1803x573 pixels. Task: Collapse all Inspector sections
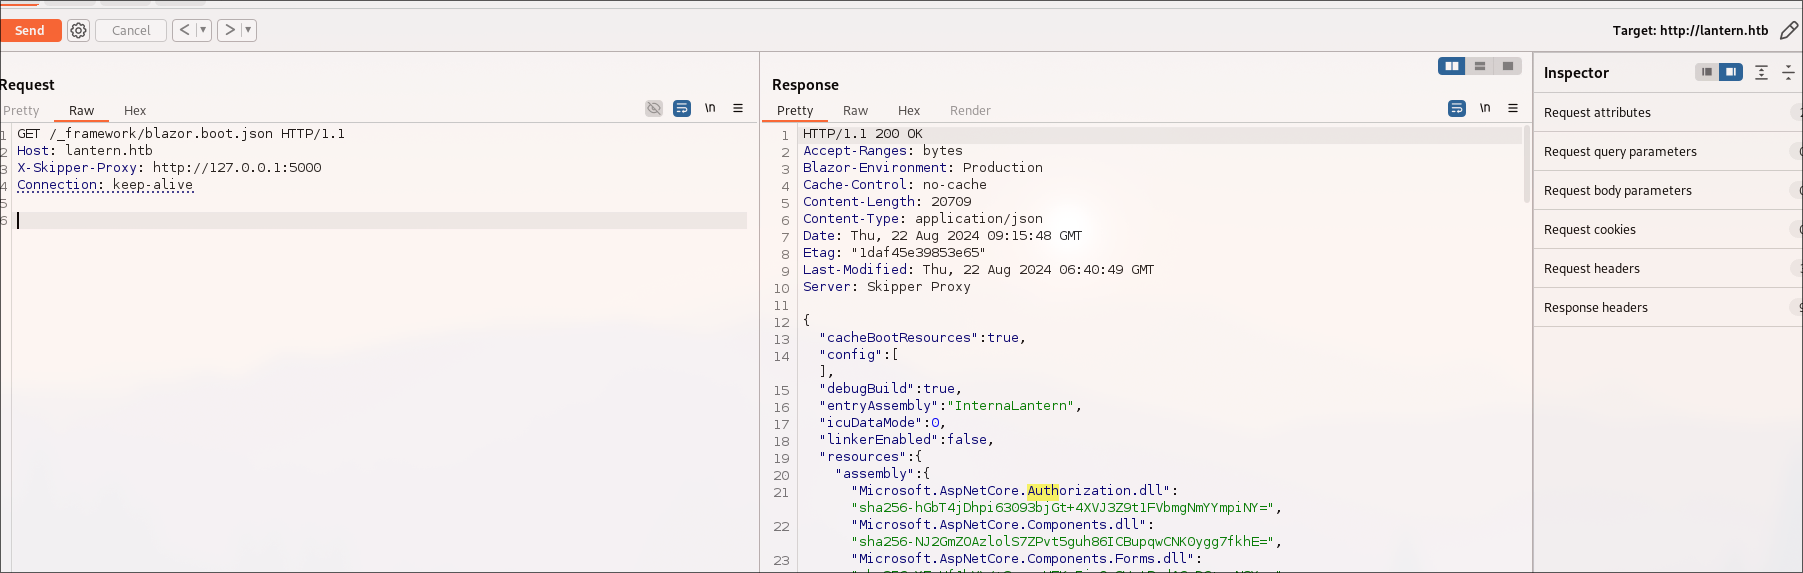click(x=1788, y=73)
